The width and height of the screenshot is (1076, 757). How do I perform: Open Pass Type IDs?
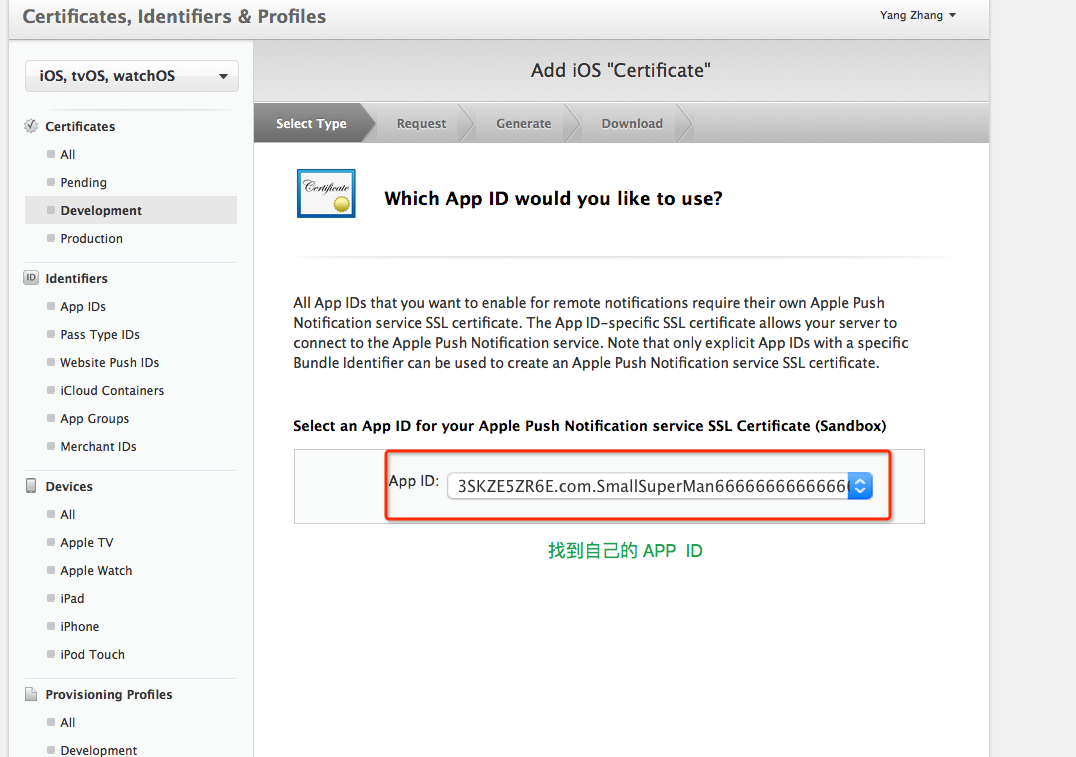[100, 334]
